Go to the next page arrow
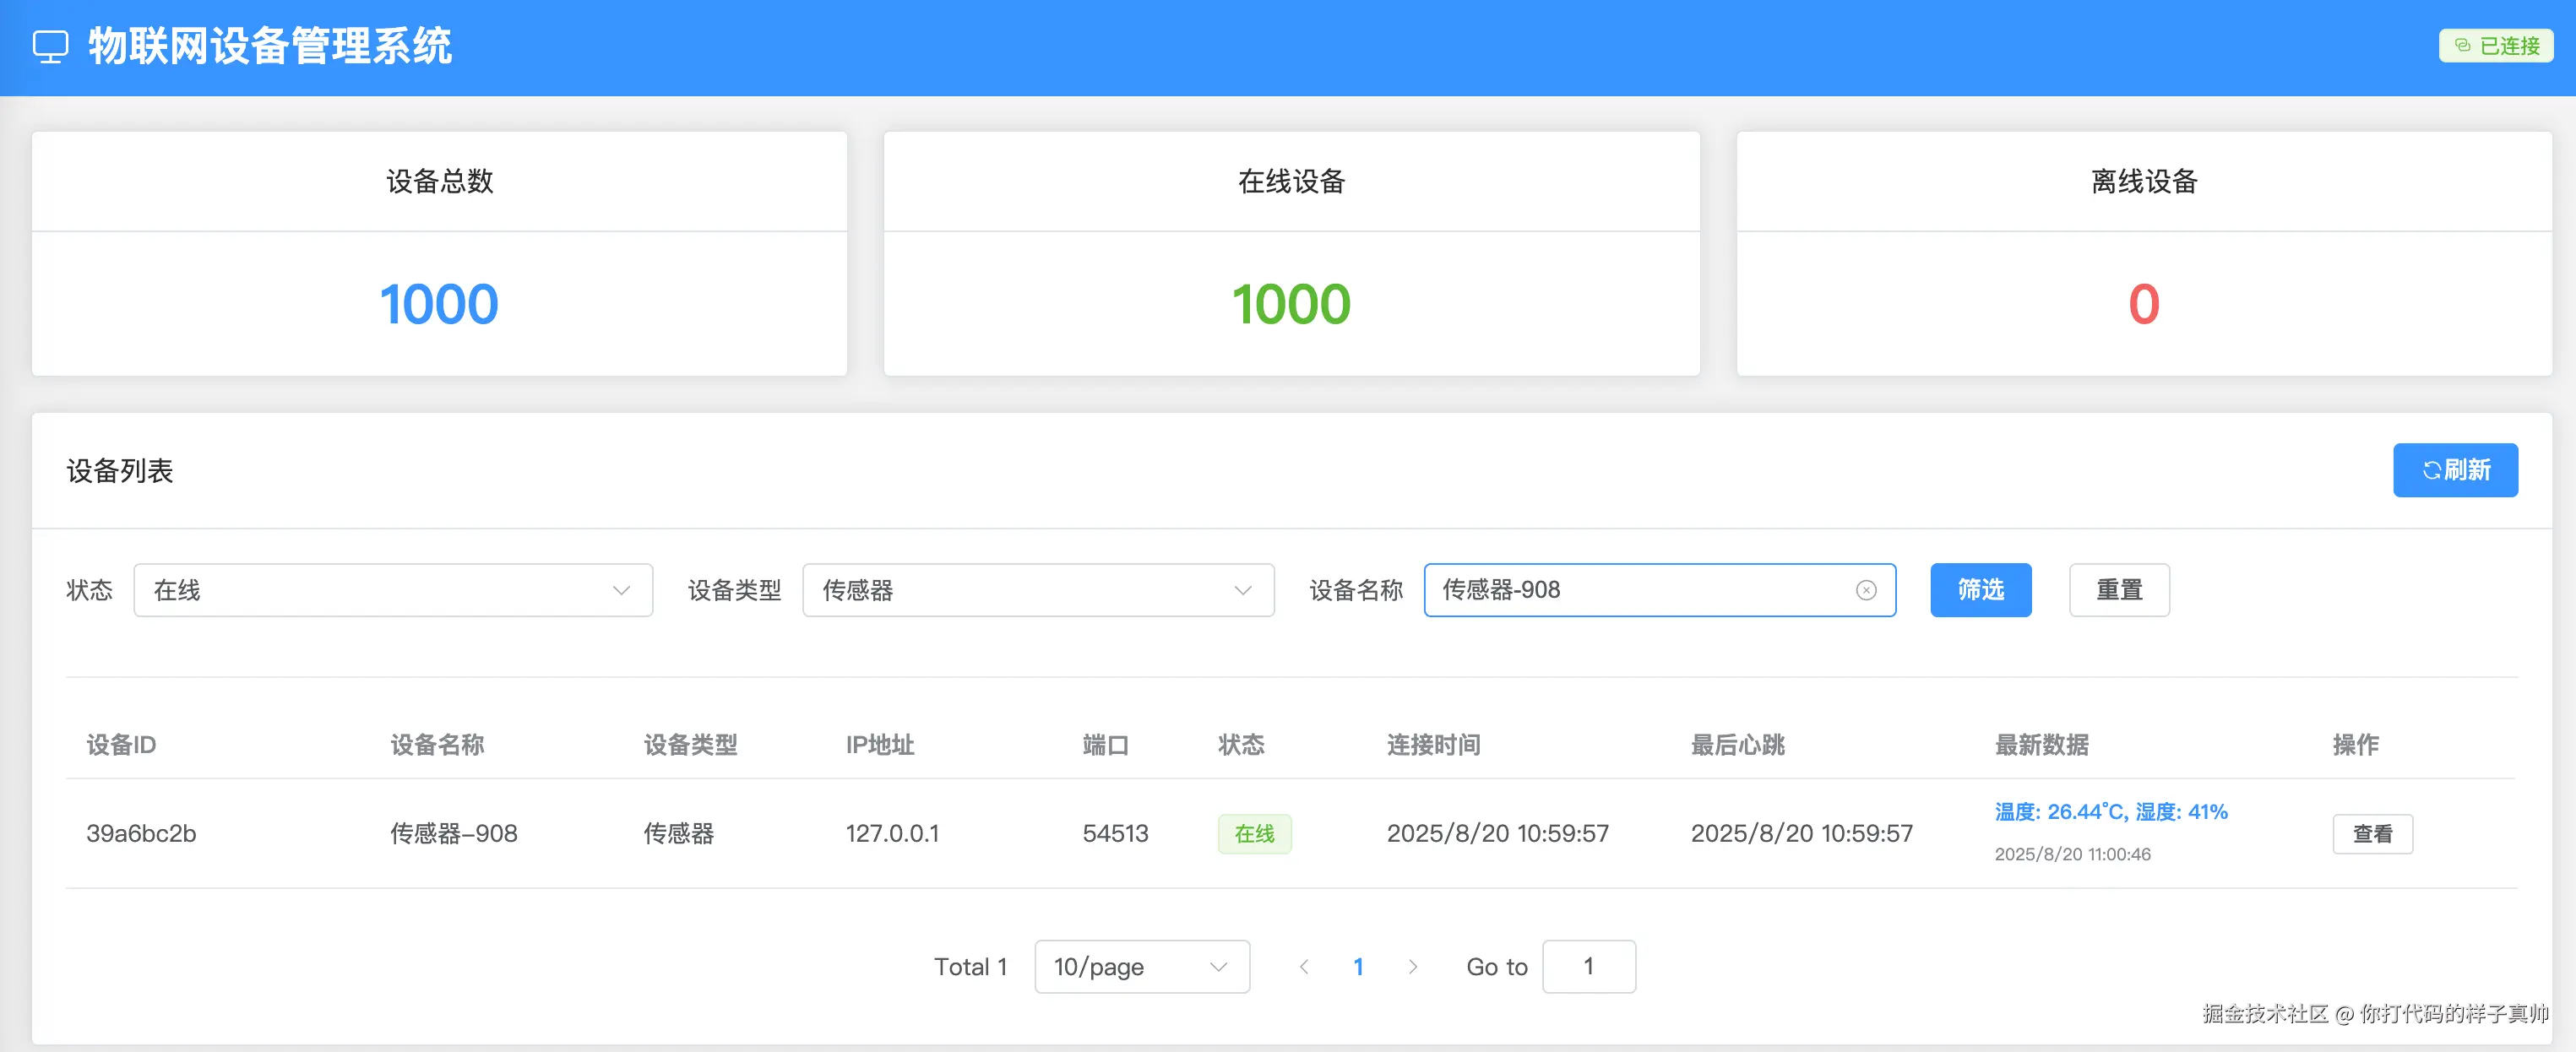Screen dimensions: 2576x1052 pyautogui.click(x=1412, y=966)
